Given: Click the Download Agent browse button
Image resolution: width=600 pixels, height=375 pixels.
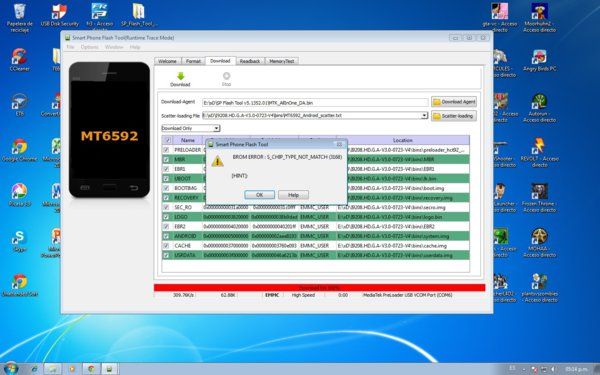Looking at the screenshot, I should (454, 102).
